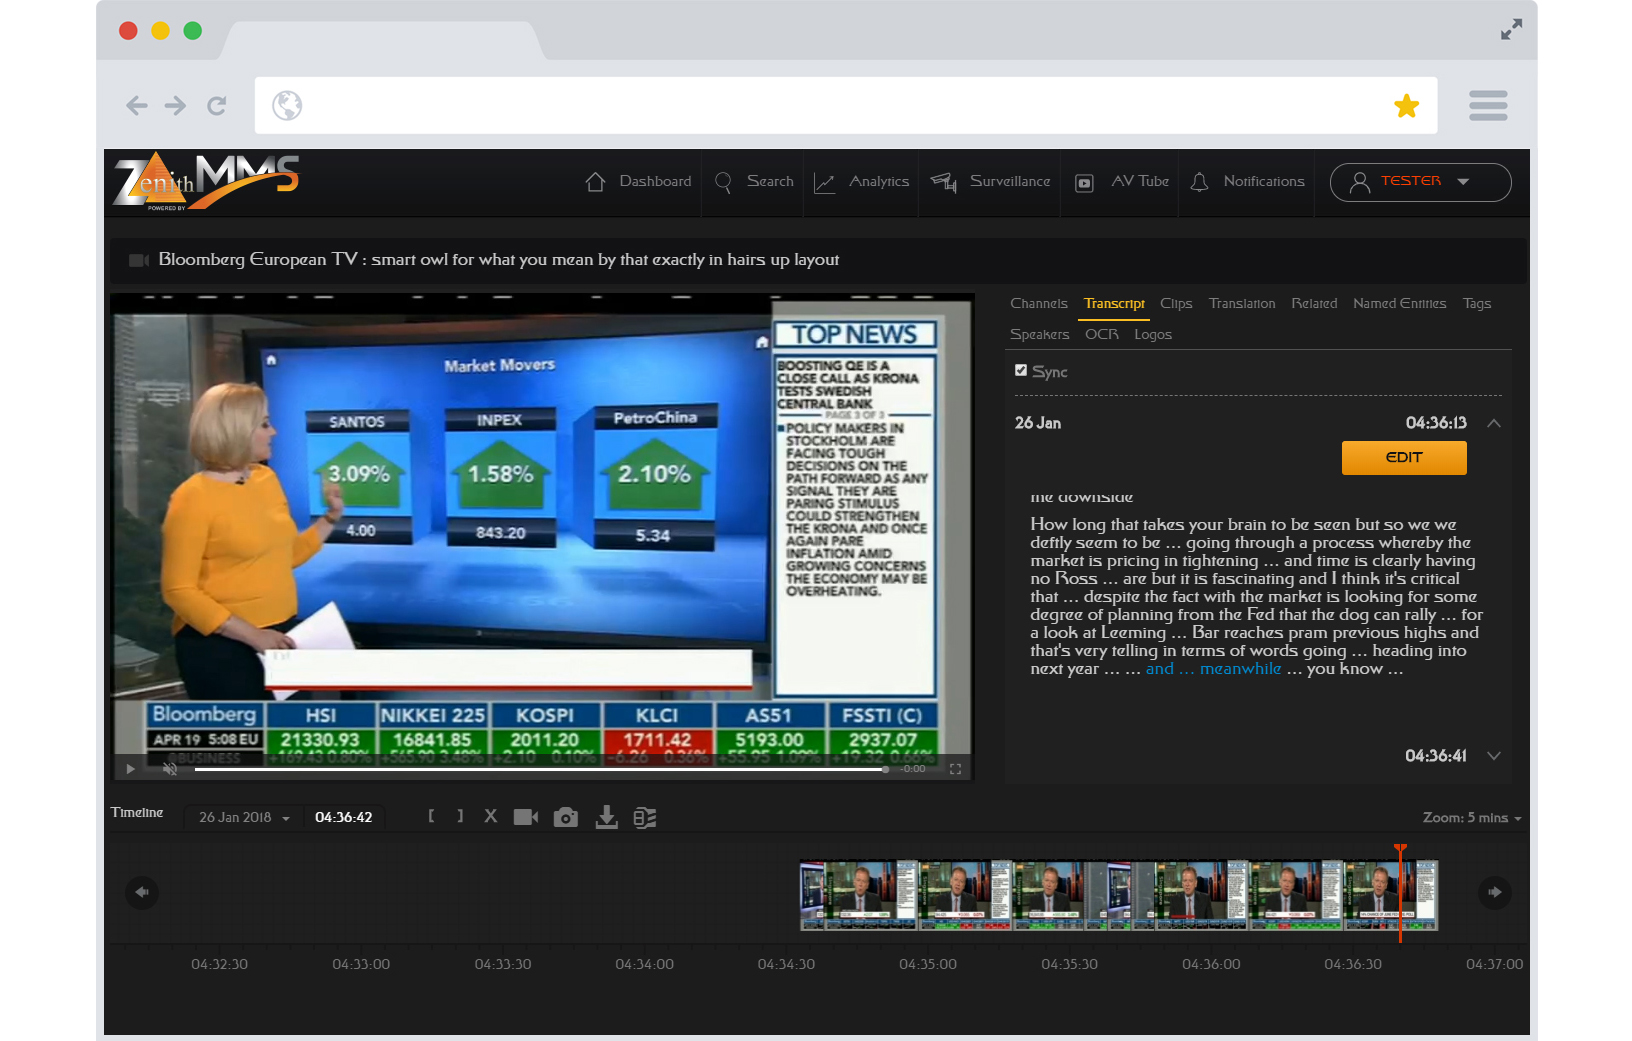
Task: Open the Zoom: 5 mins dropdown
Action: [x=1471, y=818]
